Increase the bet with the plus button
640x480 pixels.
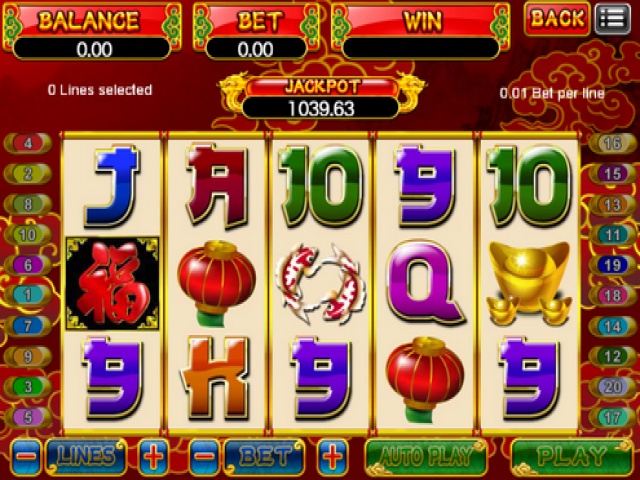click(332, 457)
